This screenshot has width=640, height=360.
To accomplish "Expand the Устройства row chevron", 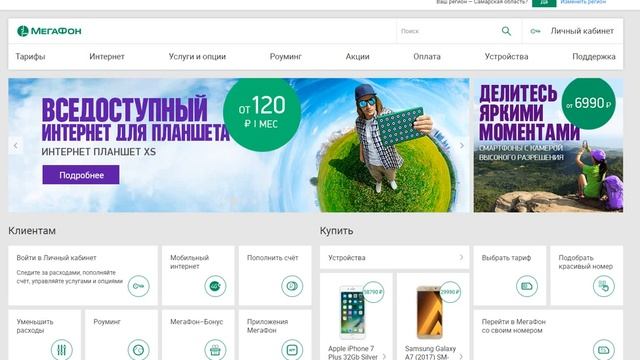I will point(461,258).
